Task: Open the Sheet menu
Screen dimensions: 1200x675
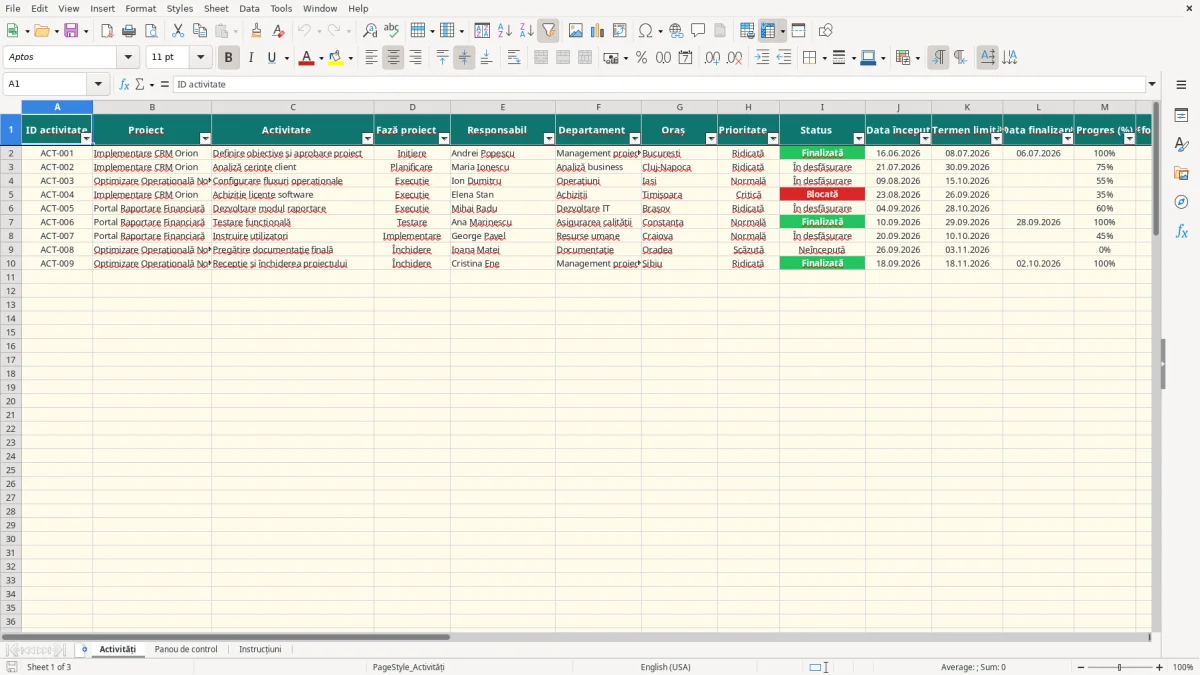Action: [x=216, y=8]
